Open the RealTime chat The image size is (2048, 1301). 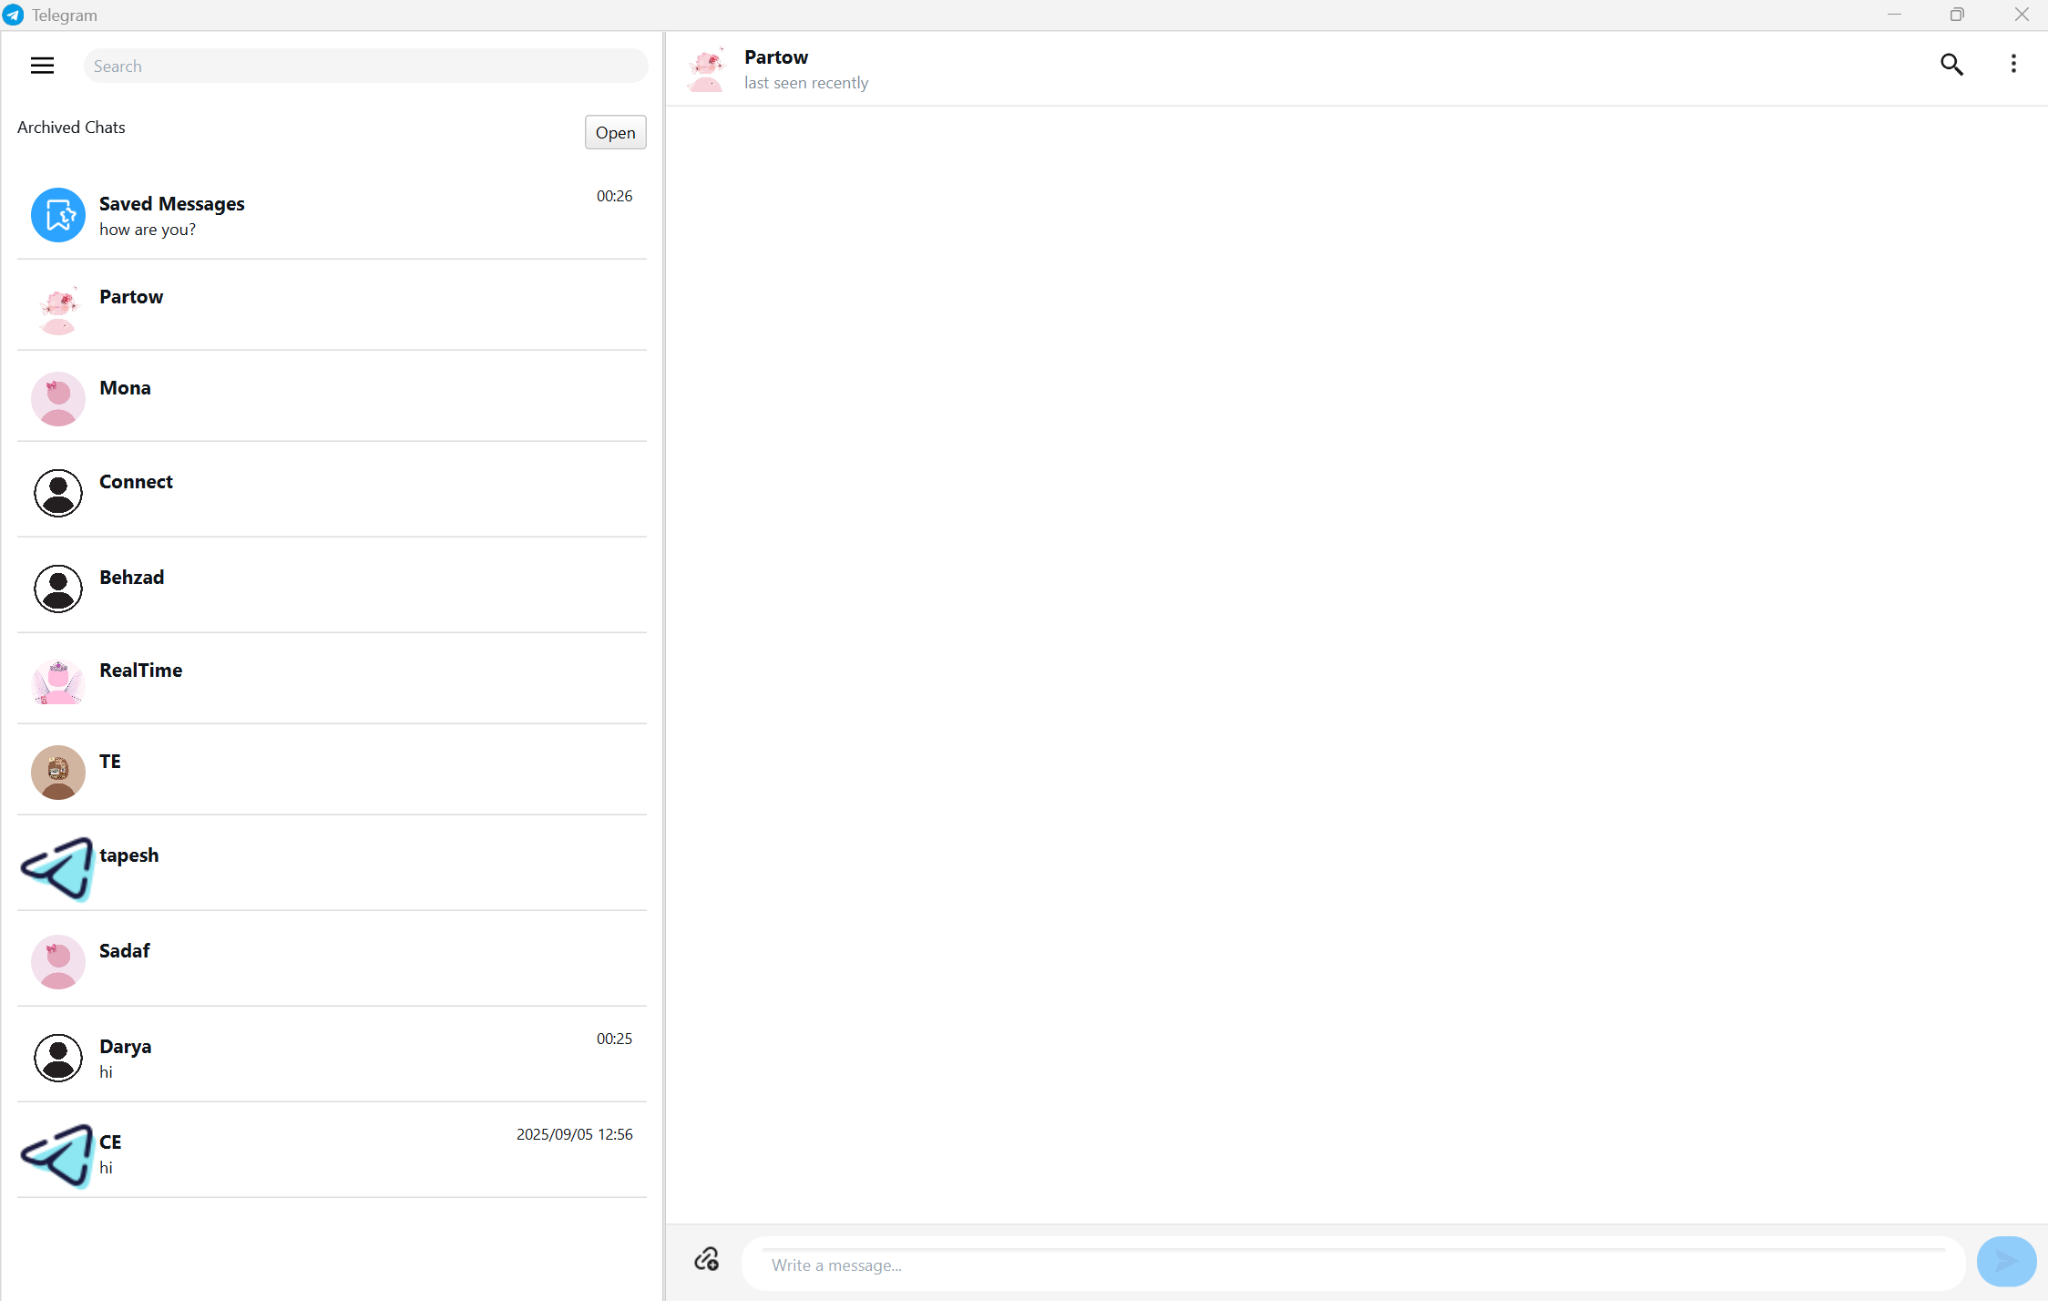[x=332, y=679]
